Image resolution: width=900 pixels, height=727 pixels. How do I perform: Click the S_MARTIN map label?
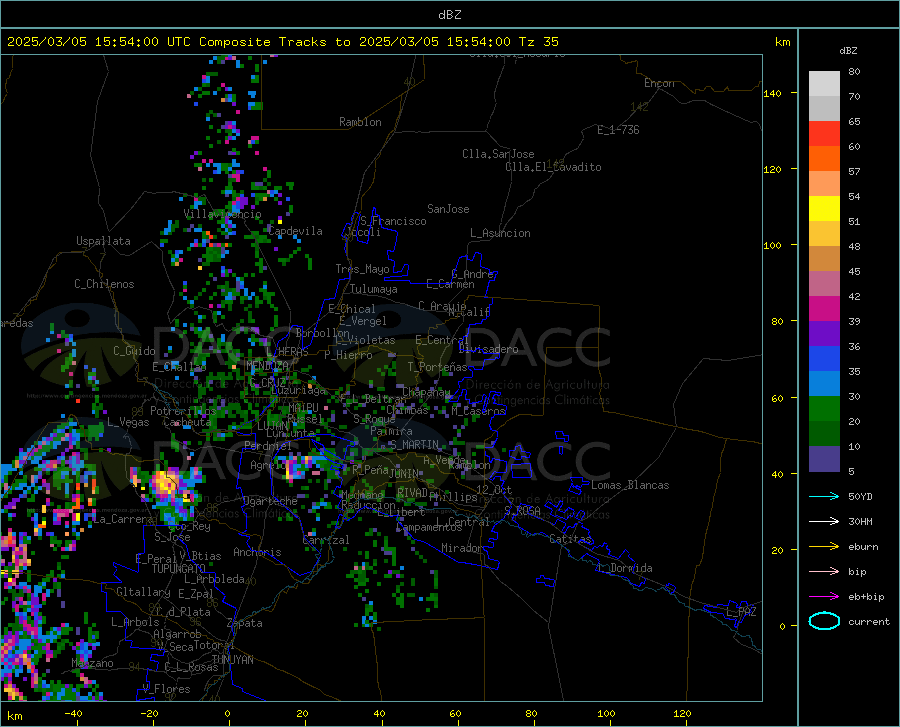pyautogui.click(x=414, y=445)
